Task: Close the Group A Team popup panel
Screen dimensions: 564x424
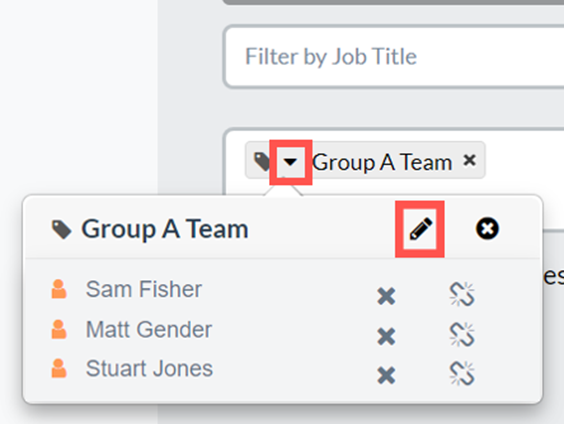Action: [487, 229]
